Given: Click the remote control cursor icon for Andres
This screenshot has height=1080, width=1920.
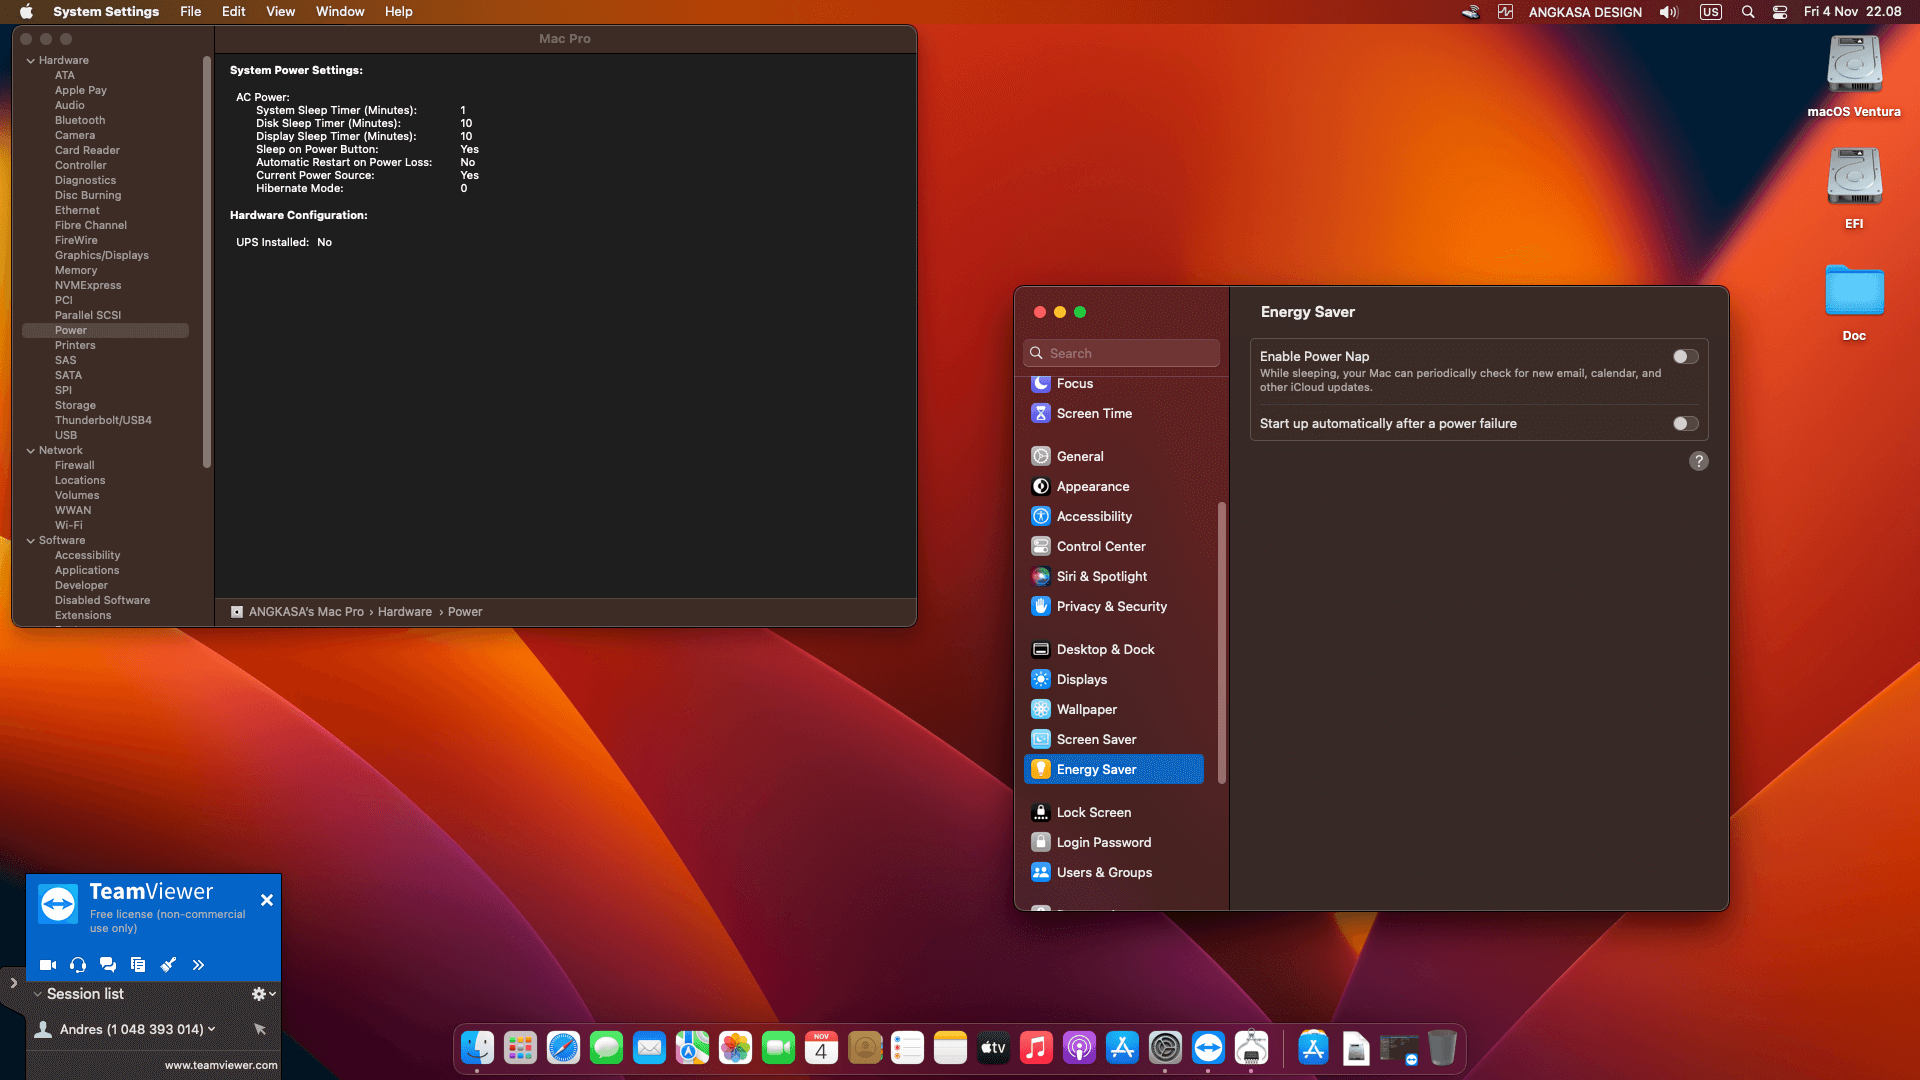Looking at the screenshot, I should 260,1029.
